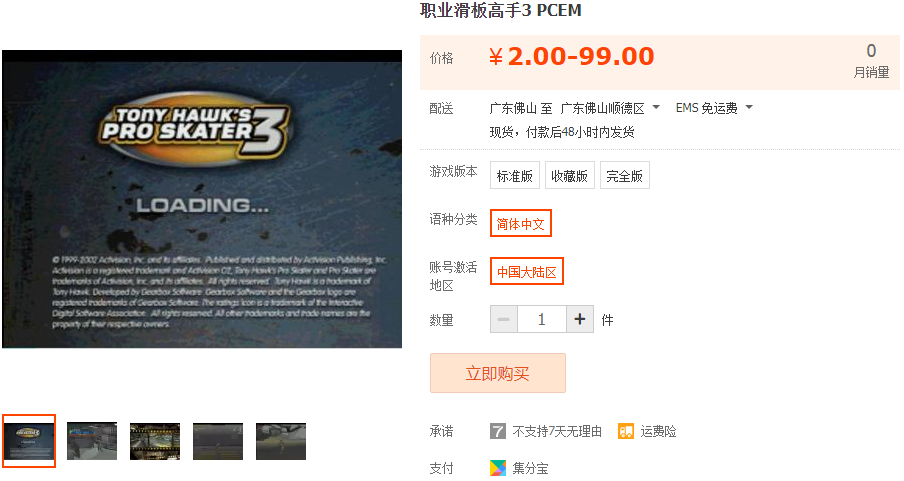Click the quantity input field
Viewport: 904px width, 481px height.
(x=541, y=319)
